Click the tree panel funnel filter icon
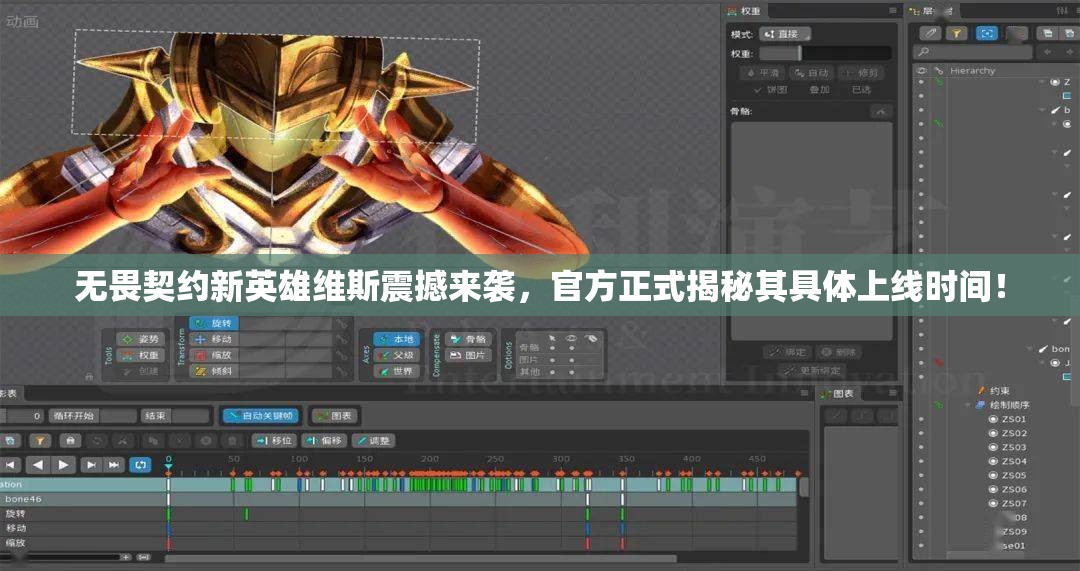The image size is (1080, 571). point(956,32)
